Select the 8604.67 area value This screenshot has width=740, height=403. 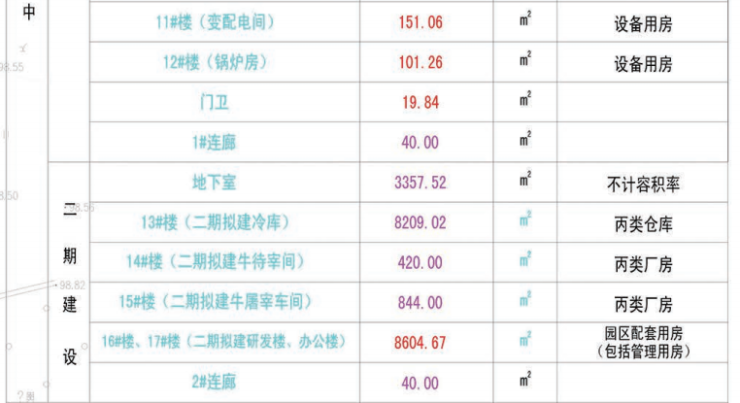(x=419, y=342)
